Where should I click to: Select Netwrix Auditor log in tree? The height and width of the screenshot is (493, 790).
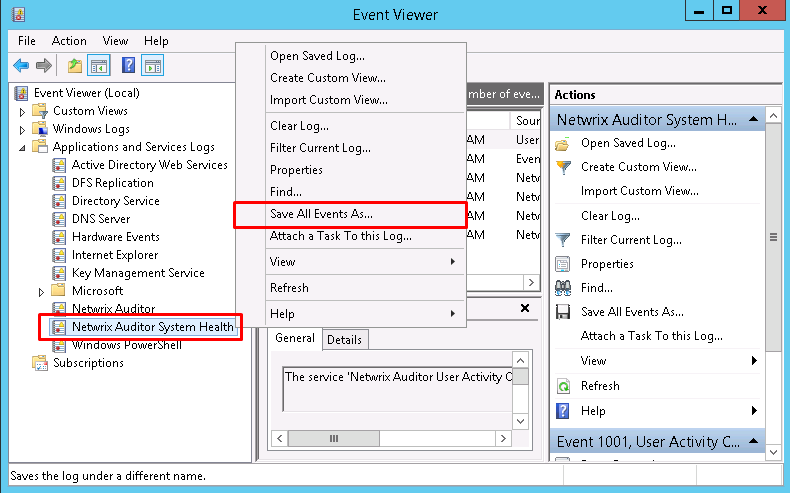click(x=113, y=309)
